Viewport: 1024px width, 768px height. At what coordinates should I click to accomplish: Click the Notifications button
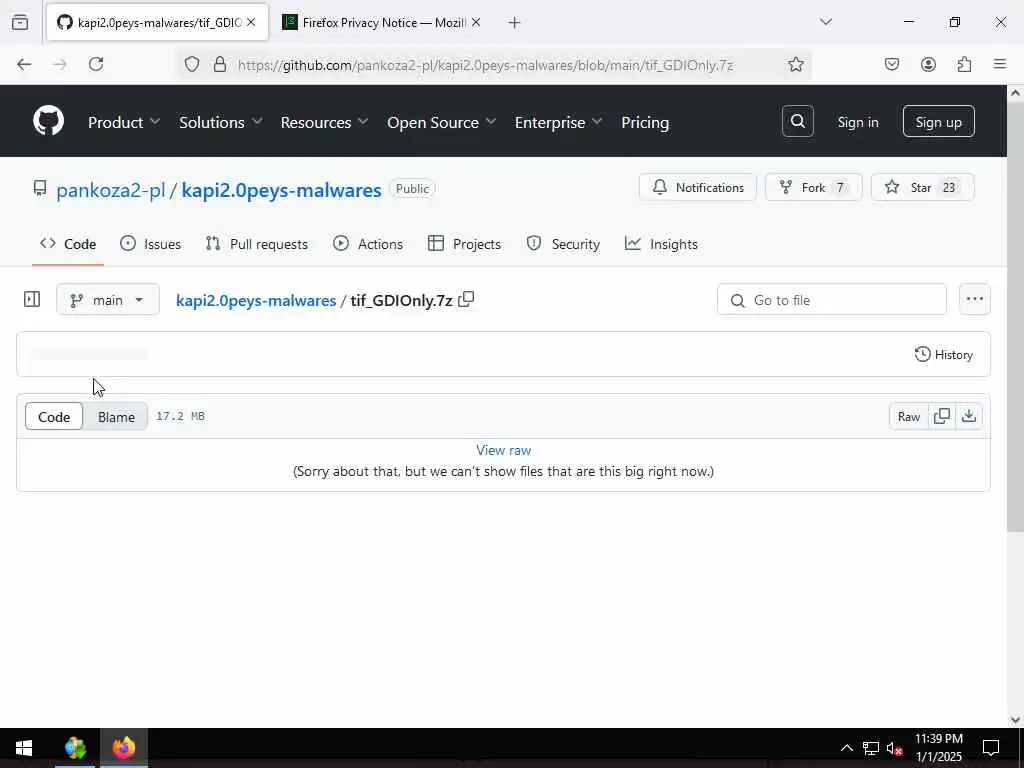(x=697, y=187)
